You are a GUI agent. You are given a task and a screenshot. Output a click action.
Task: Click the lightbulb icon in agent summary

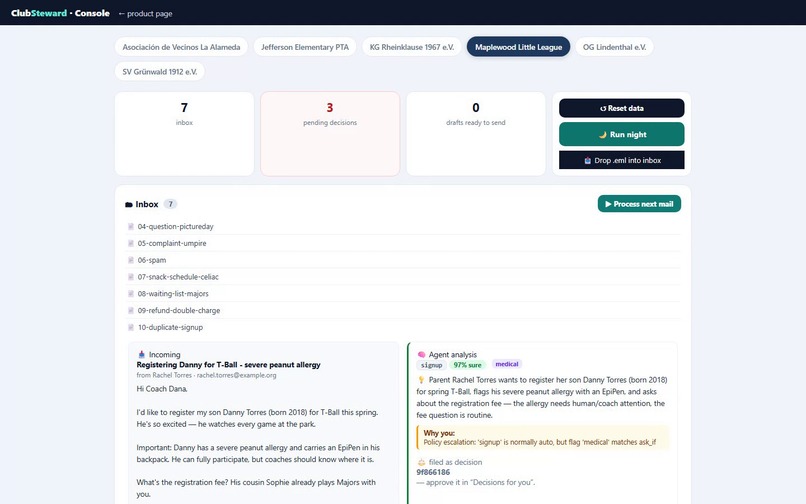click(x=421, y=380)
